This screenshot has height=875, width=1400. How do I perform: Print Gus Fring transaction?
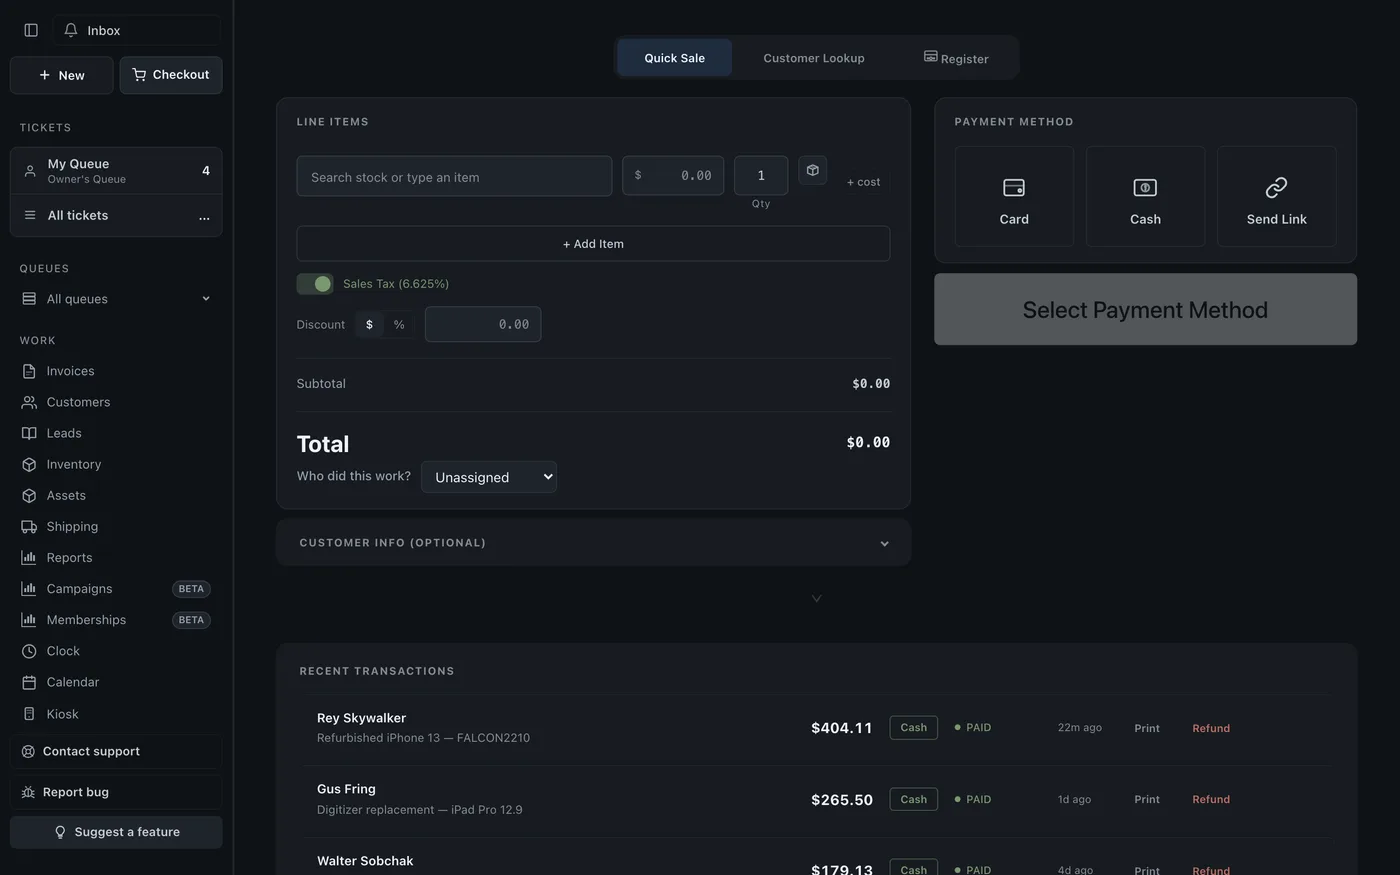point(1147,799)
